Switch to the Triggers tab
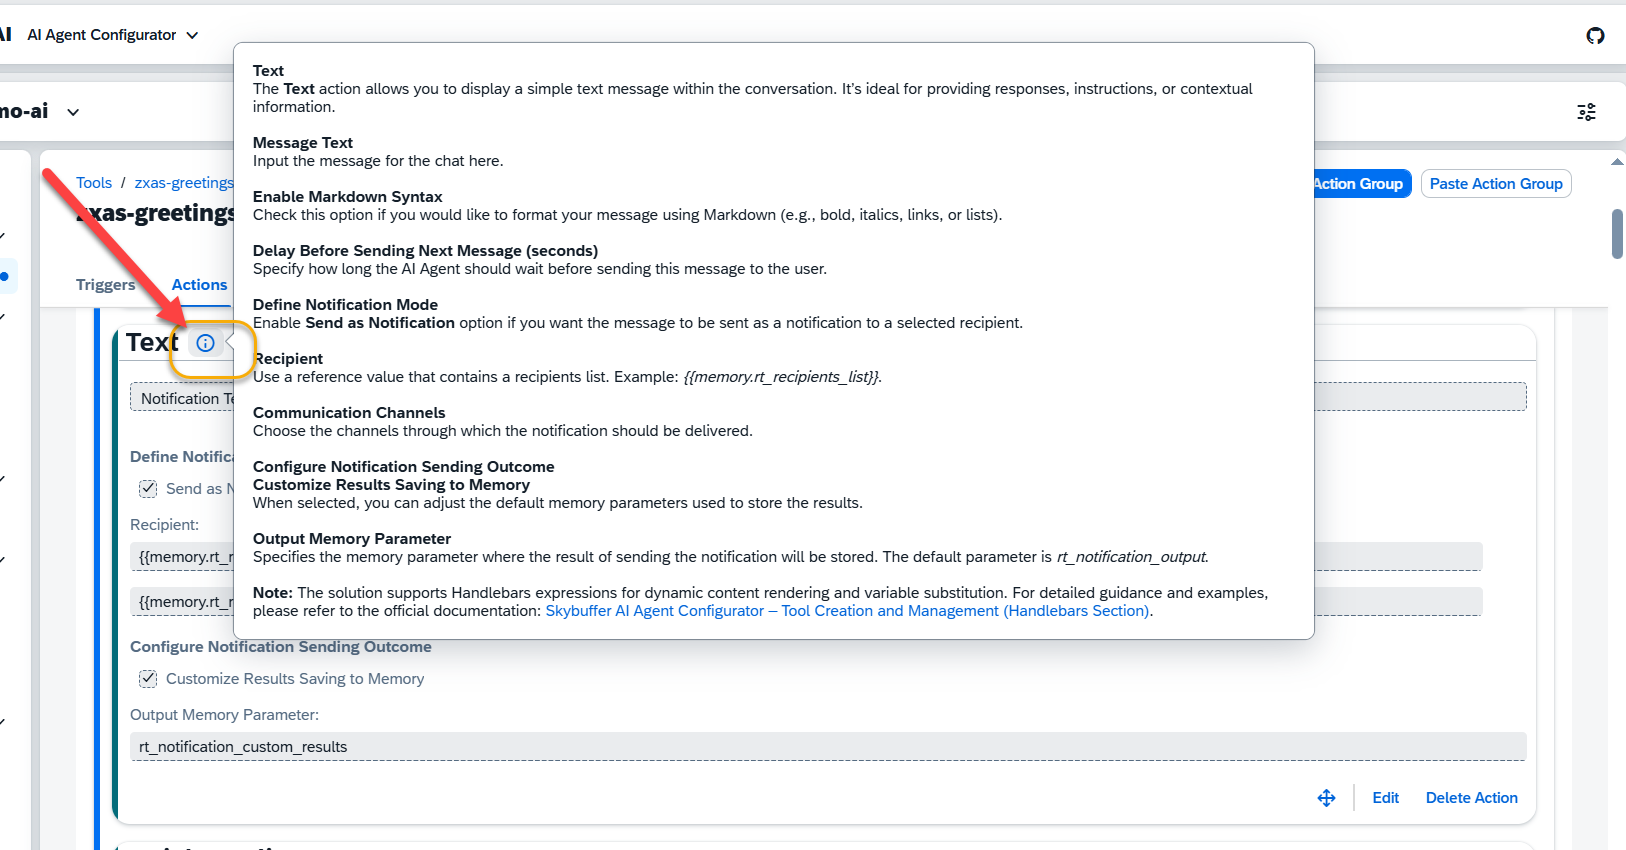The width and height of the screenshot is (1626, 850). point(105,285)
